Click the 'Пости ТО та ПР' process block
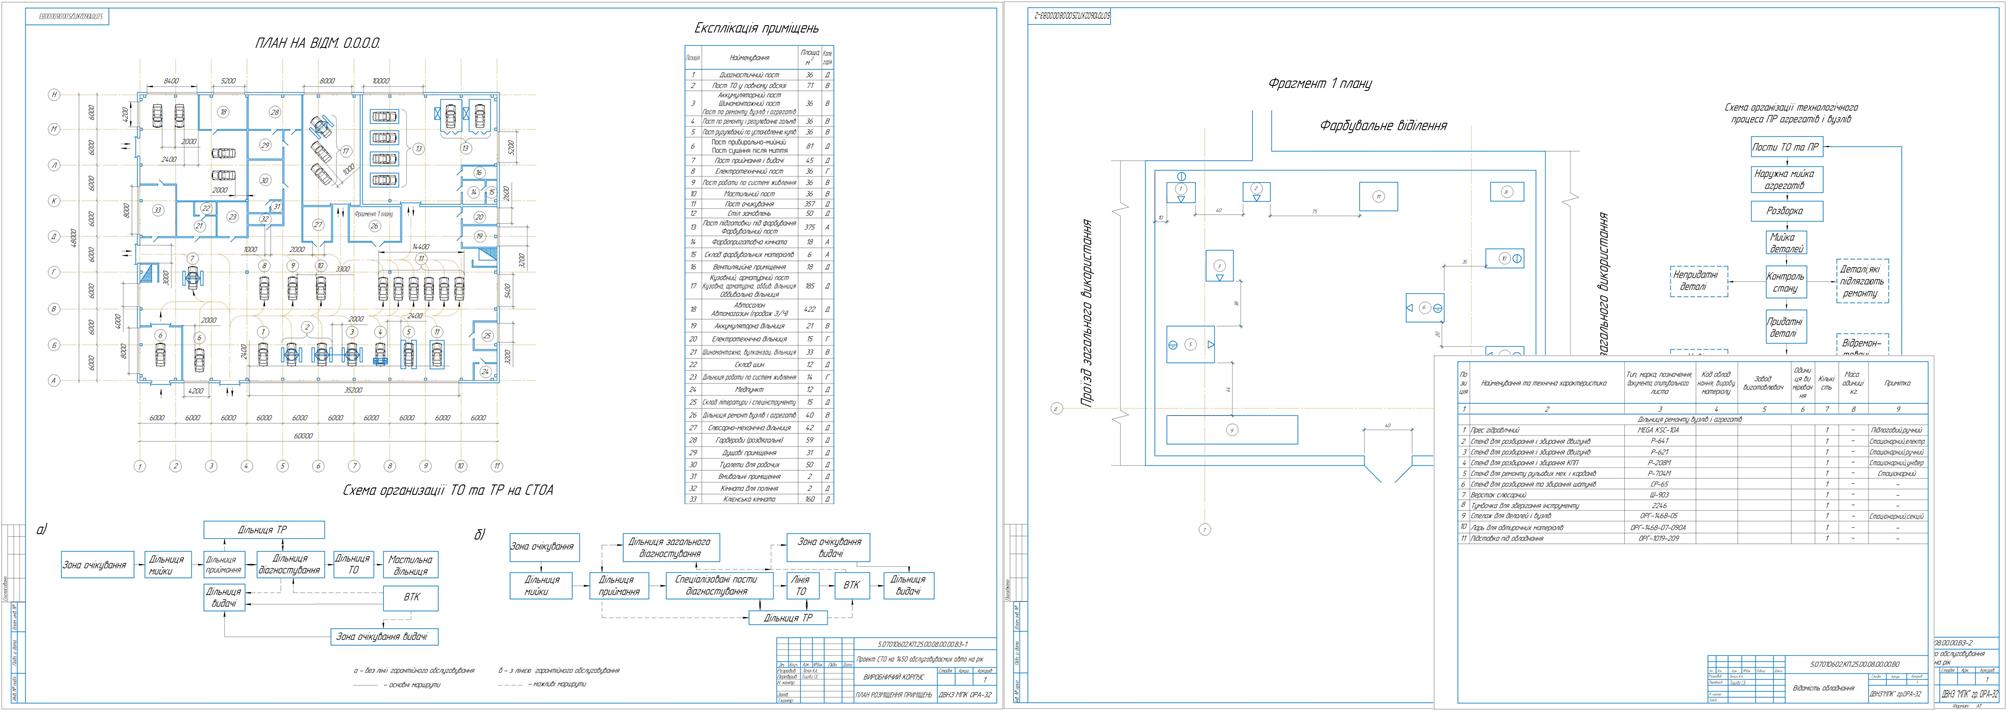The image size is (2006, 710). [1785, 148]
